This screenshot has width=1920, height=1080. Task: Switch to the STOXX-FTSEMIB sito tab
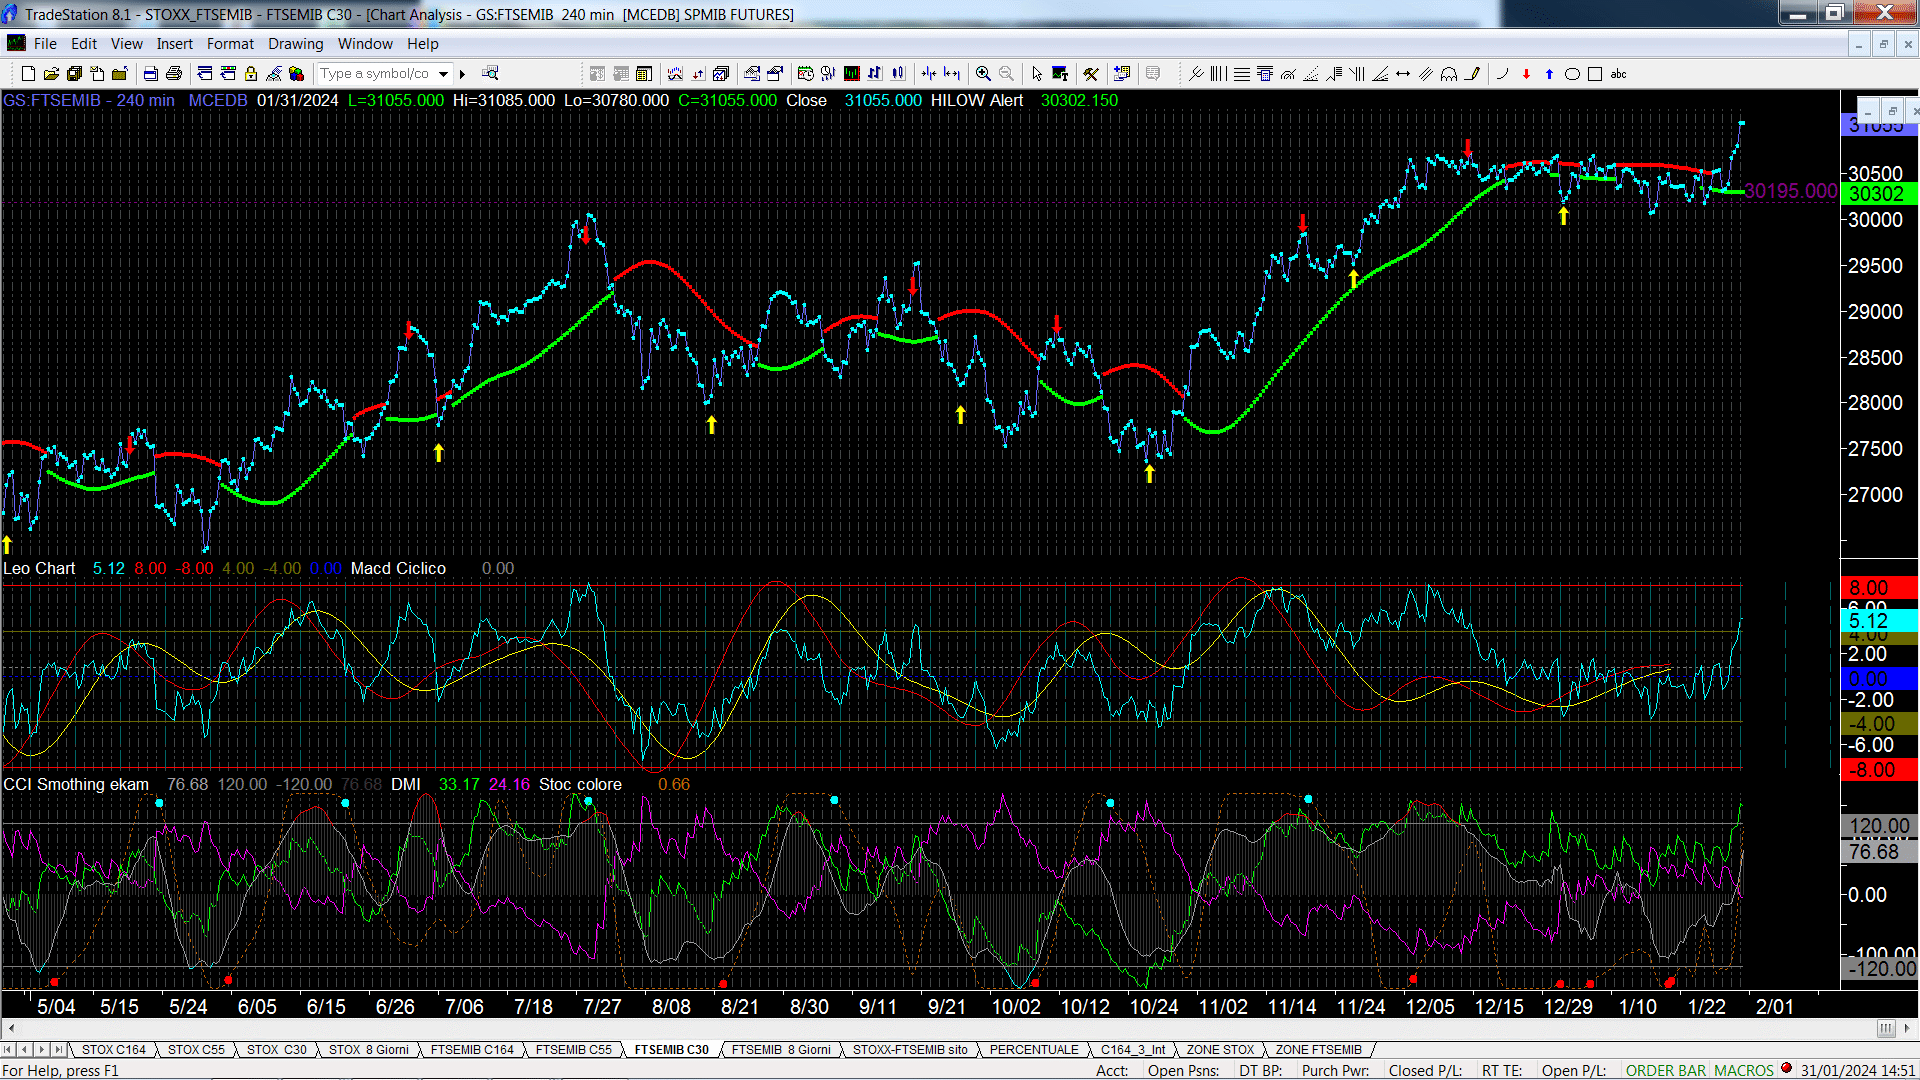[910, 1050]
